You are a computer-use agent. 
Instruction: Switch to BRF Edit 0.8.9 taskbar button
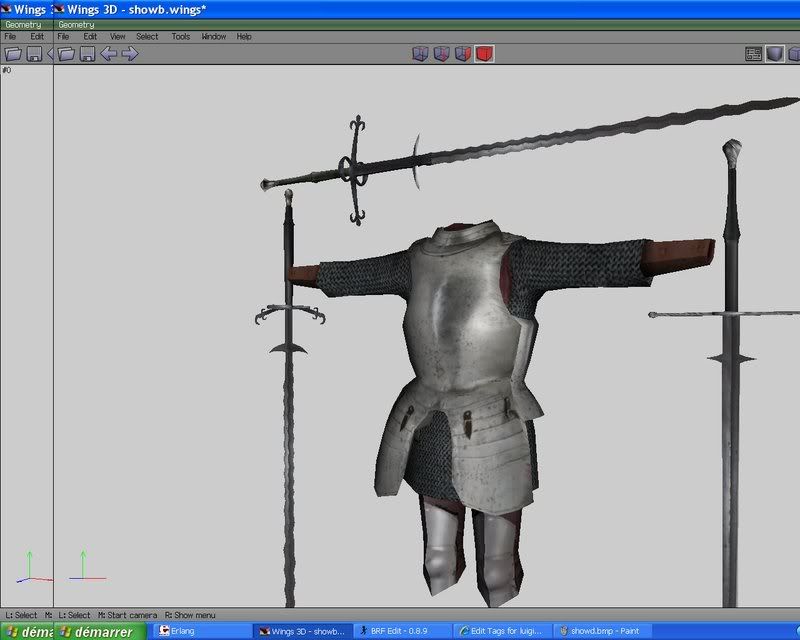coord(400,631)
